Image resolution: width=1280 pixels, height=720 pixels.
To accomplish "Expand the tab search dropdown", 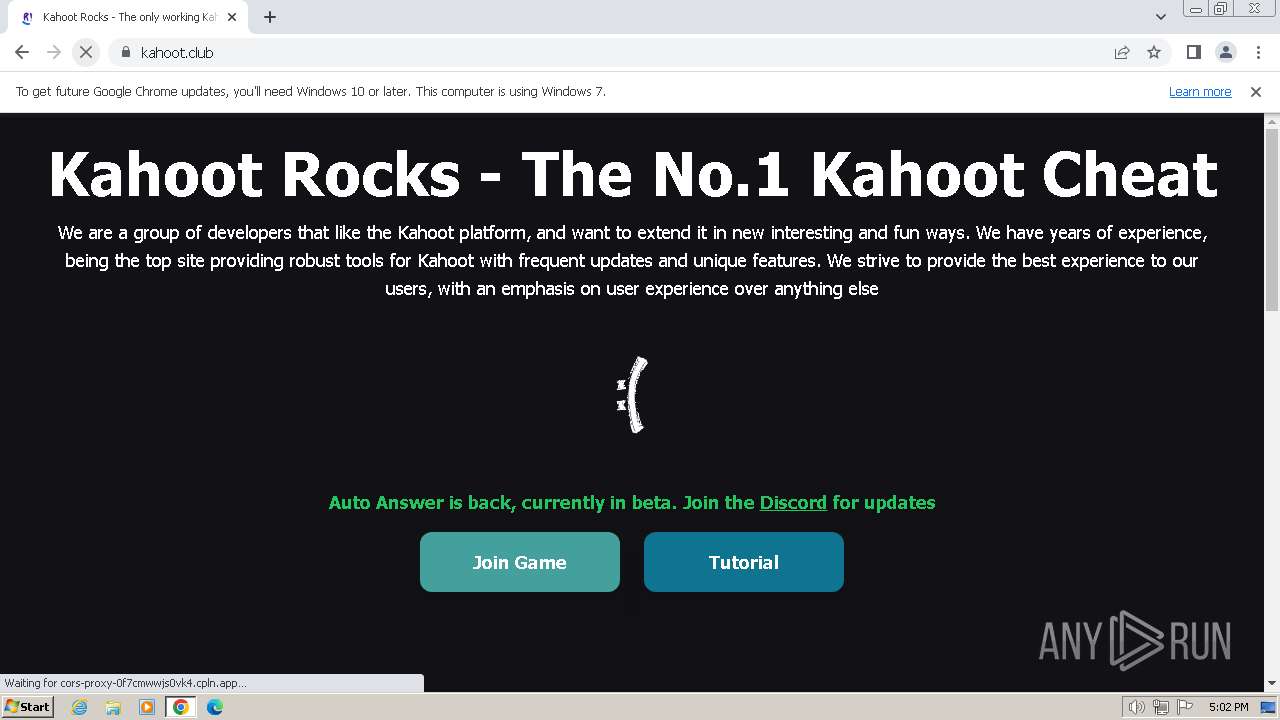I will click(1160, 17).
